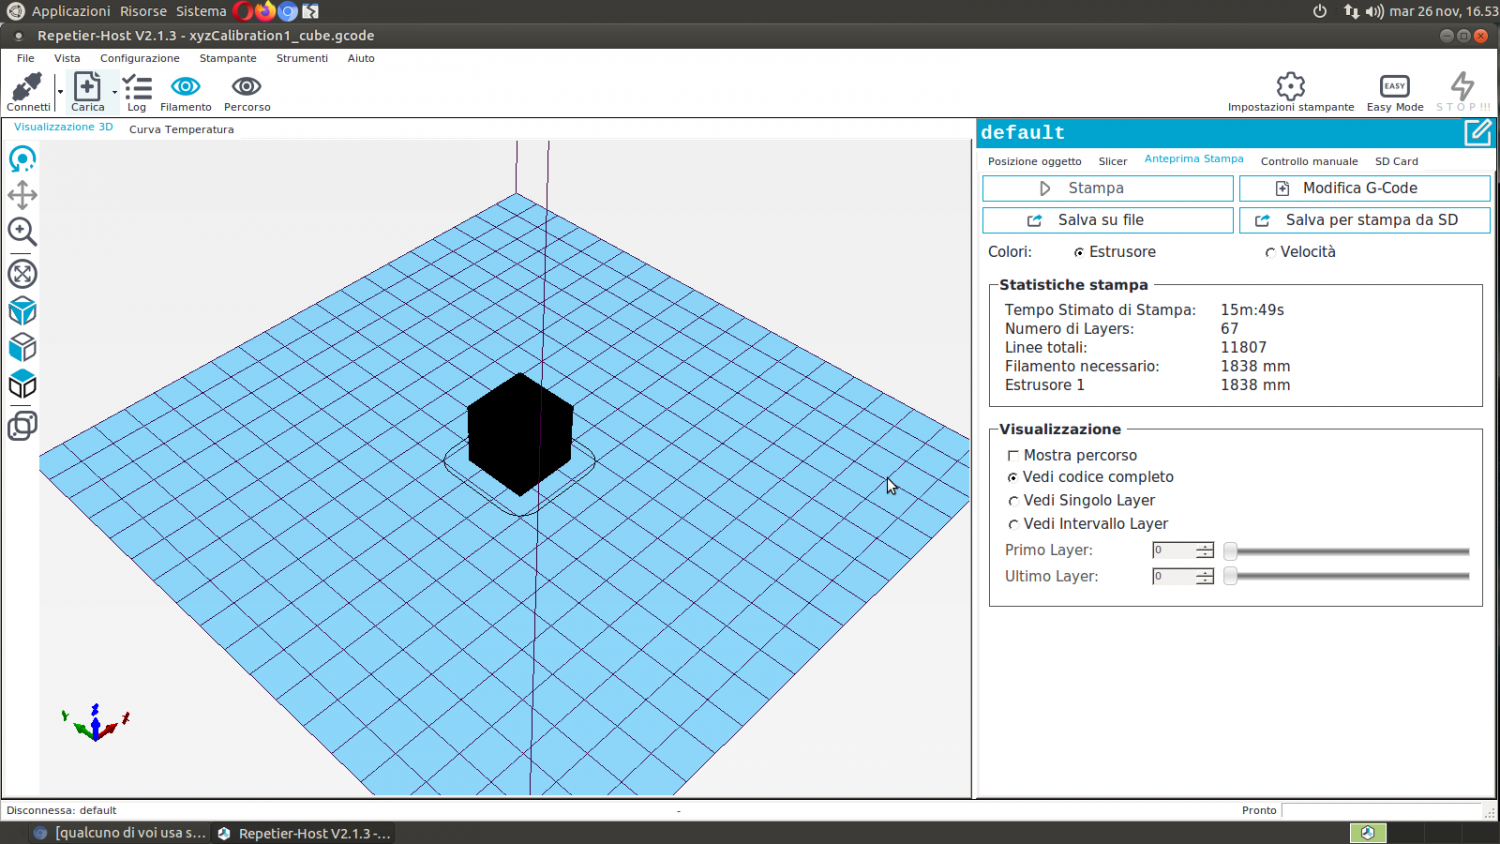Click Salva su file button

click(x=1108, y=220)
